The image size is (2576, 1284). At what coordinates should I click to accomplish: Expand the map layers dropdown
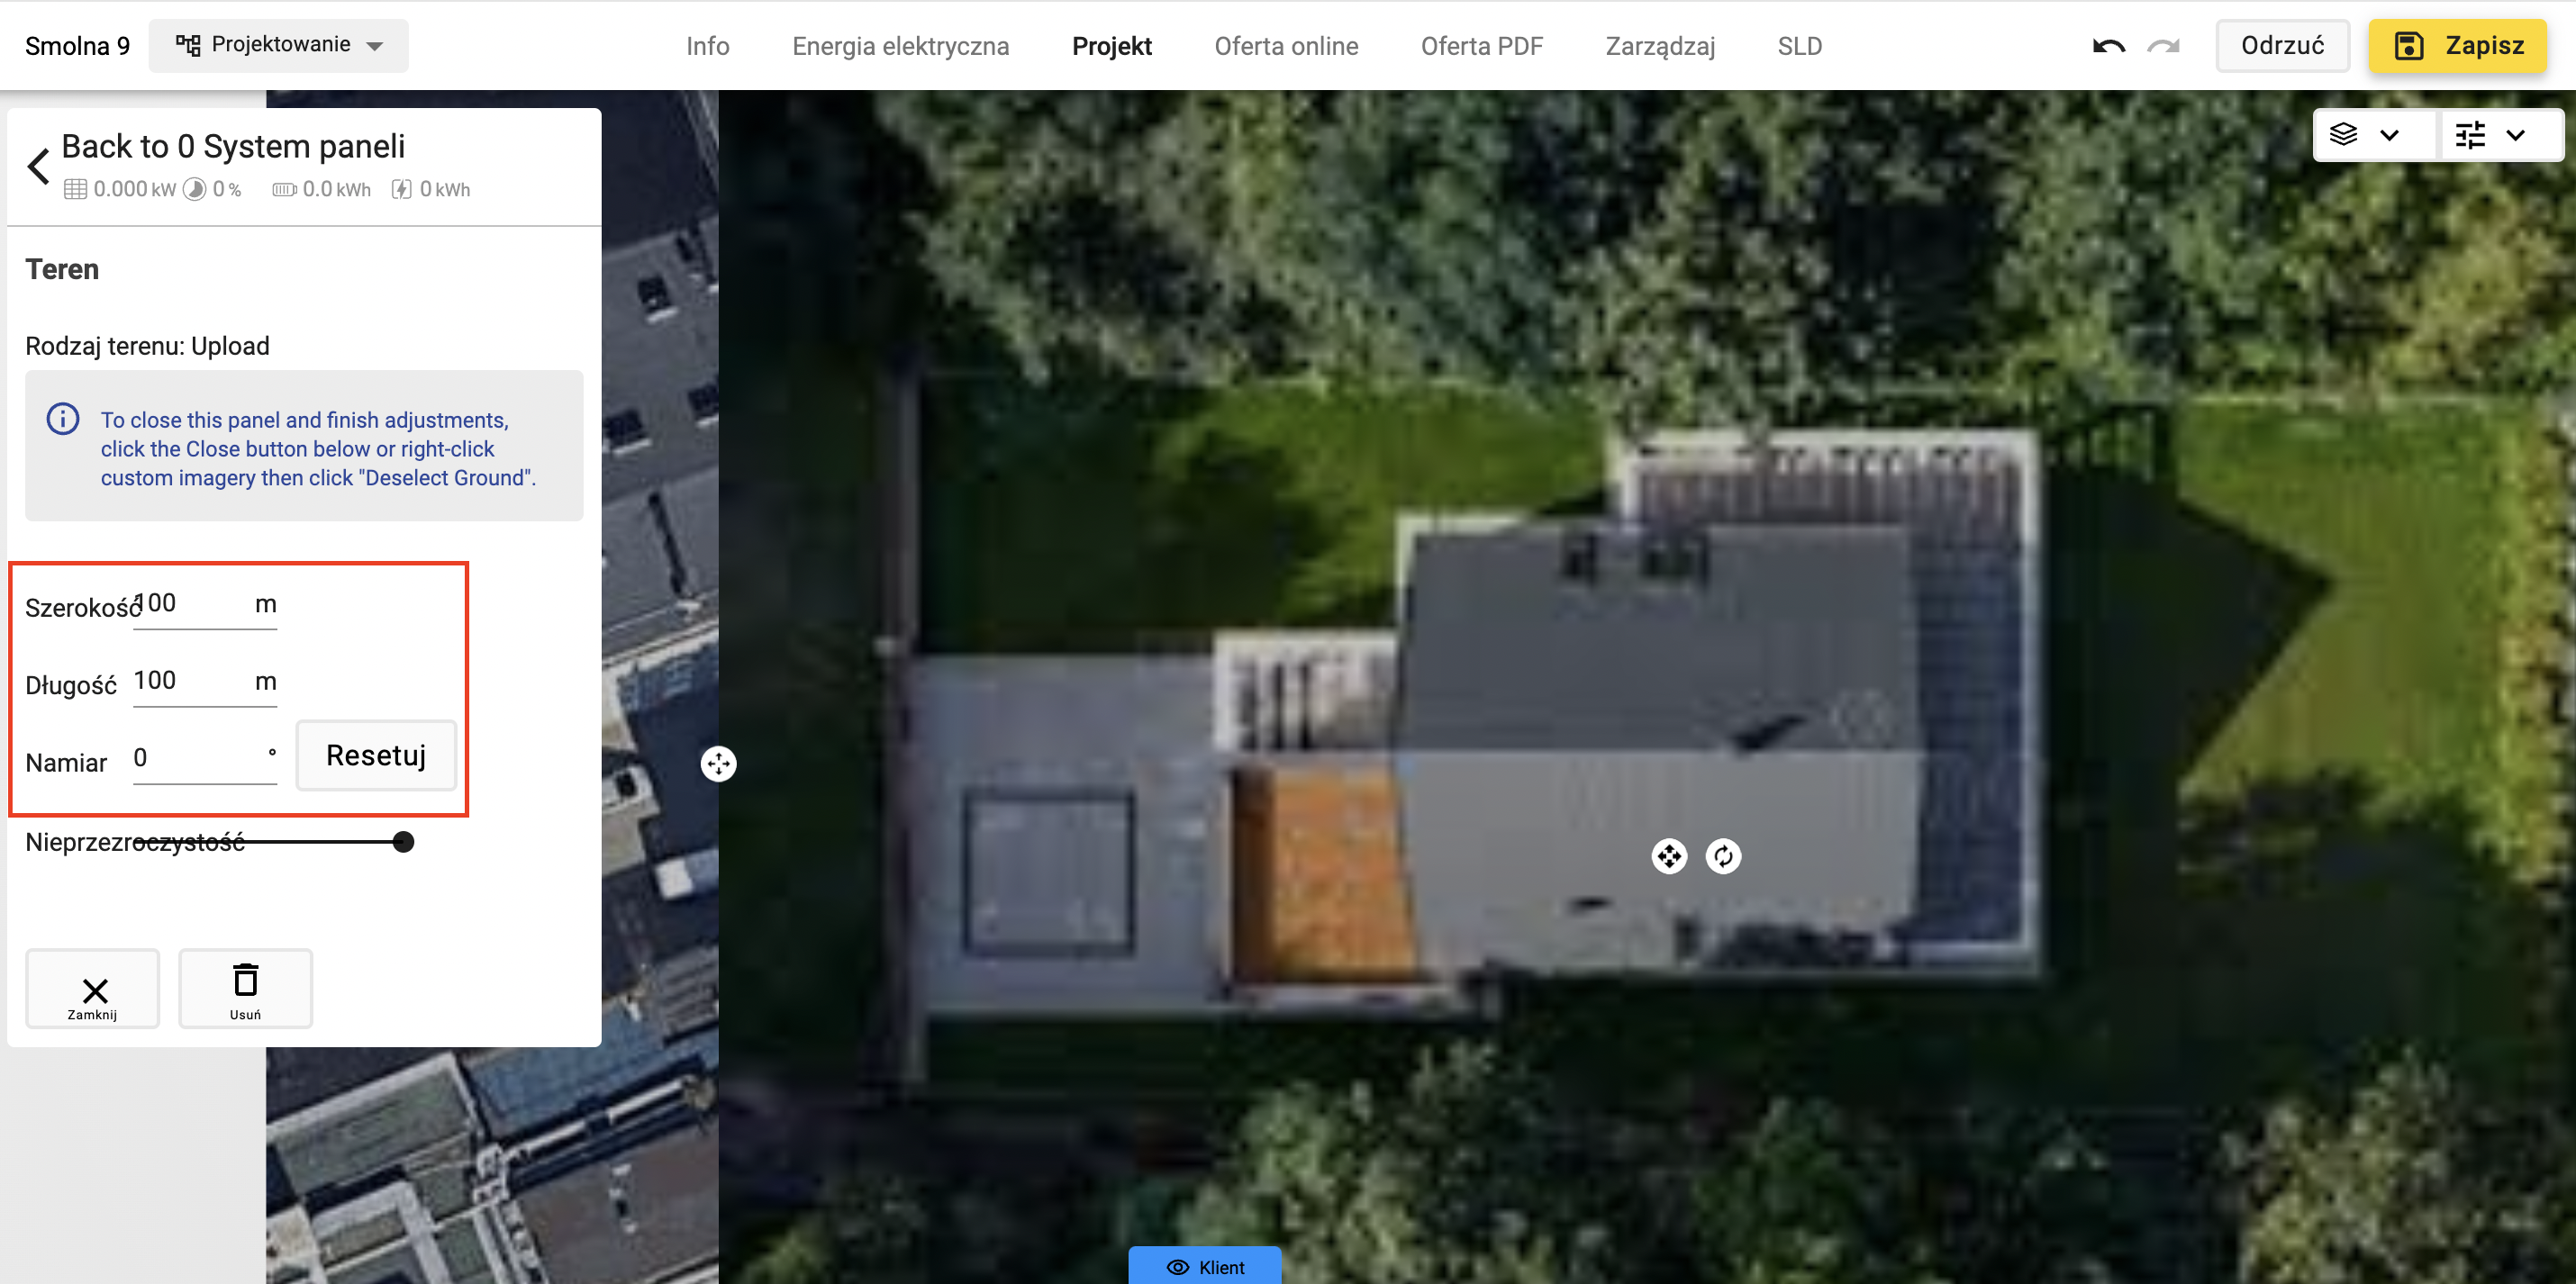pos(2367,135)
